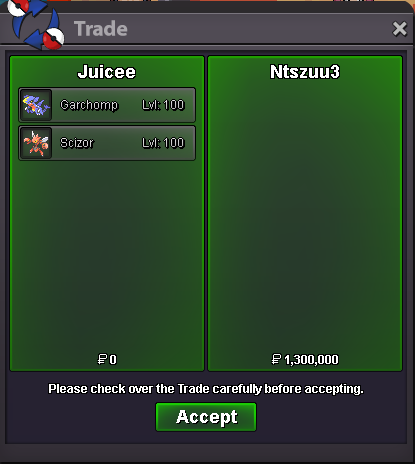Click the Ntszuu3 player name heading
This screenshot has width=415, height=464.
pos(305,72)
